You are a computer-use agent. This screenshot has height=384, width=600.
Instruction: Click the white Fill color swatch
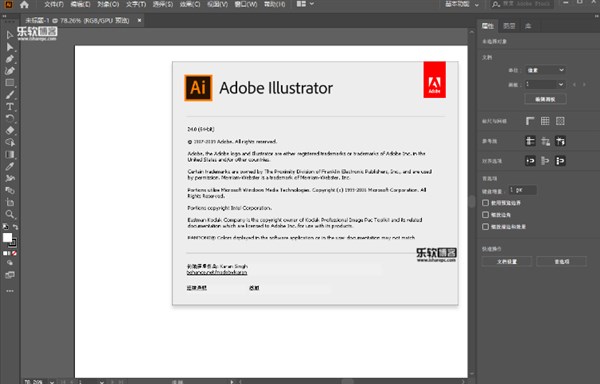(x=7, y=238)
